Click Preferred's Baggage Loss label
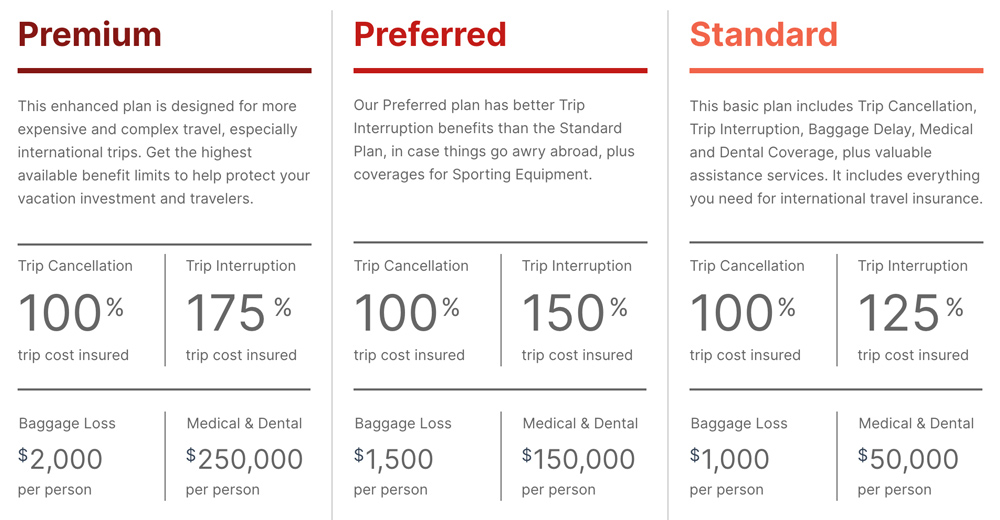This screenshot has height=520, width=1000. tap(403, 424)
